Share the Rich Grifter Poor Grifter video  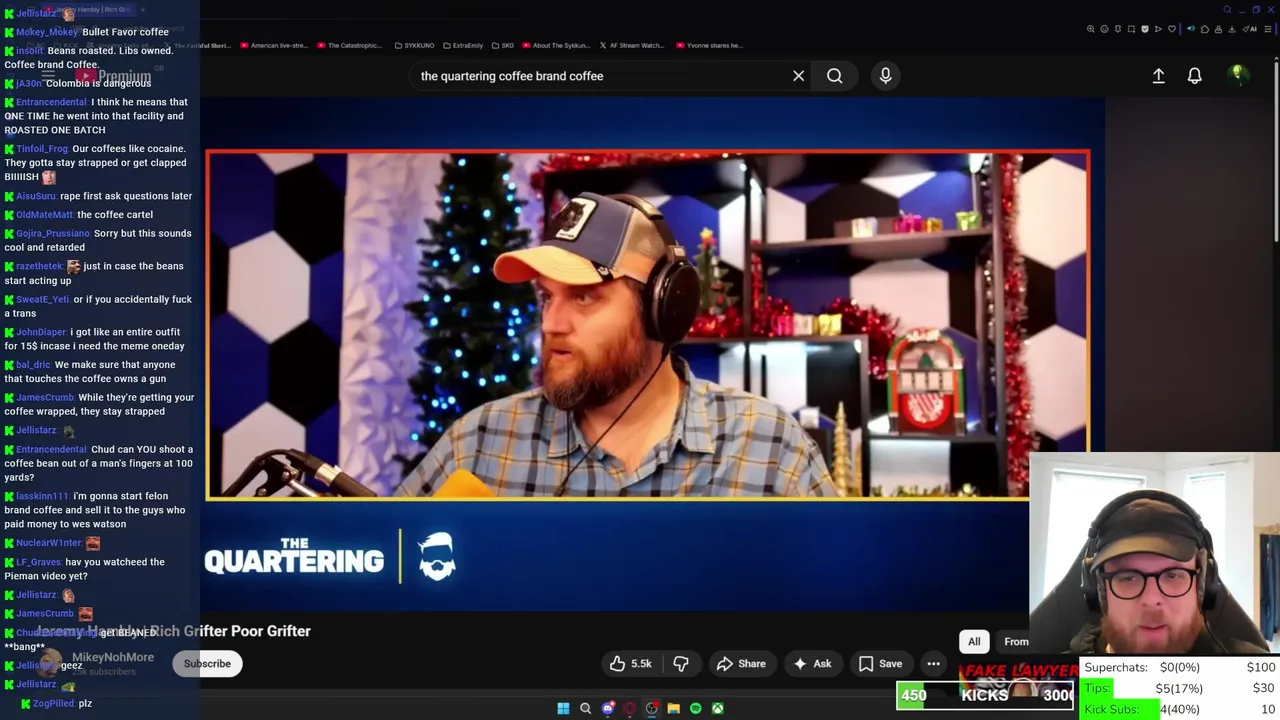point(741,664)
